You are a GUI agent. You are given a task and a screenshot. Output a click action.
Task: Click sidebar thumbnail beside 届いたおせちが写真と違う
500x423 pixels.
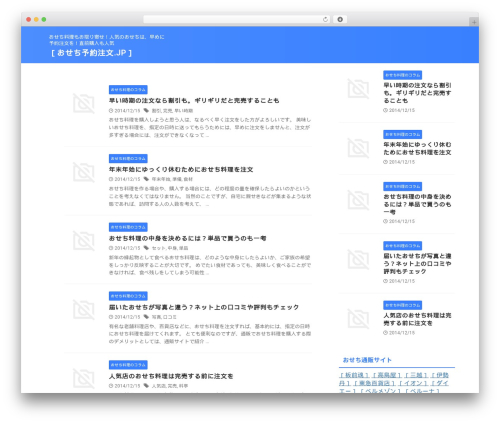click(x=358, y=259)
